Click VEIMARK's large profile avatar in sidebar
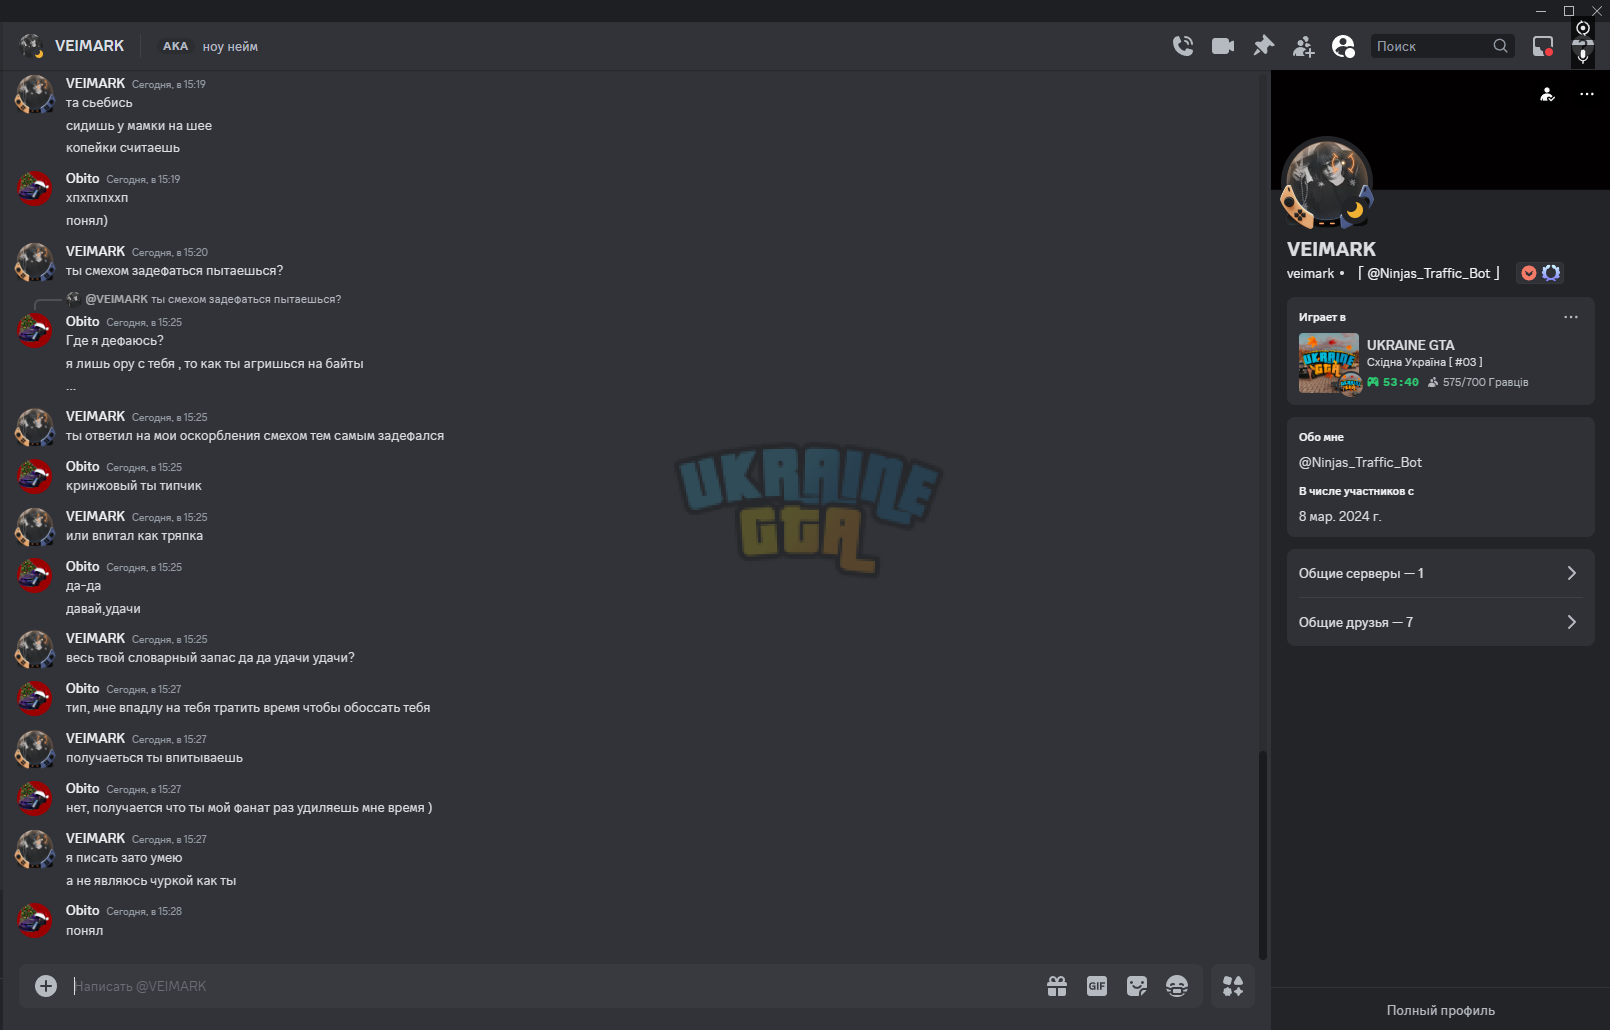1610x1030 pixels. click(x=1327, y=182)
